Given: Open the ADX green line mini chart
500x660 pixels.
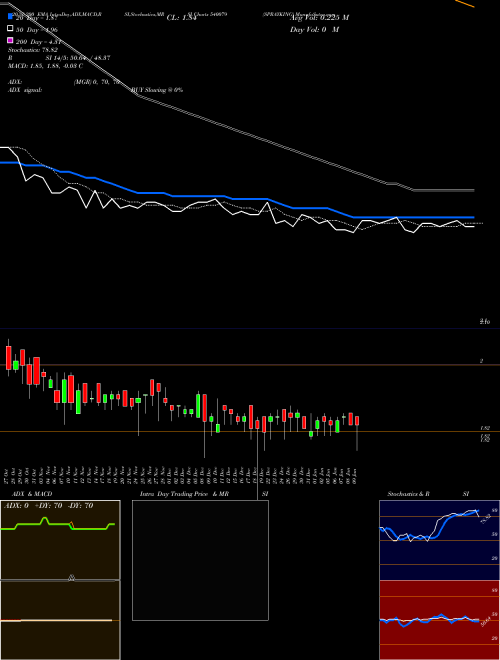Looking at the screenshot, I should pyautogui.click(x=60, y=540).
